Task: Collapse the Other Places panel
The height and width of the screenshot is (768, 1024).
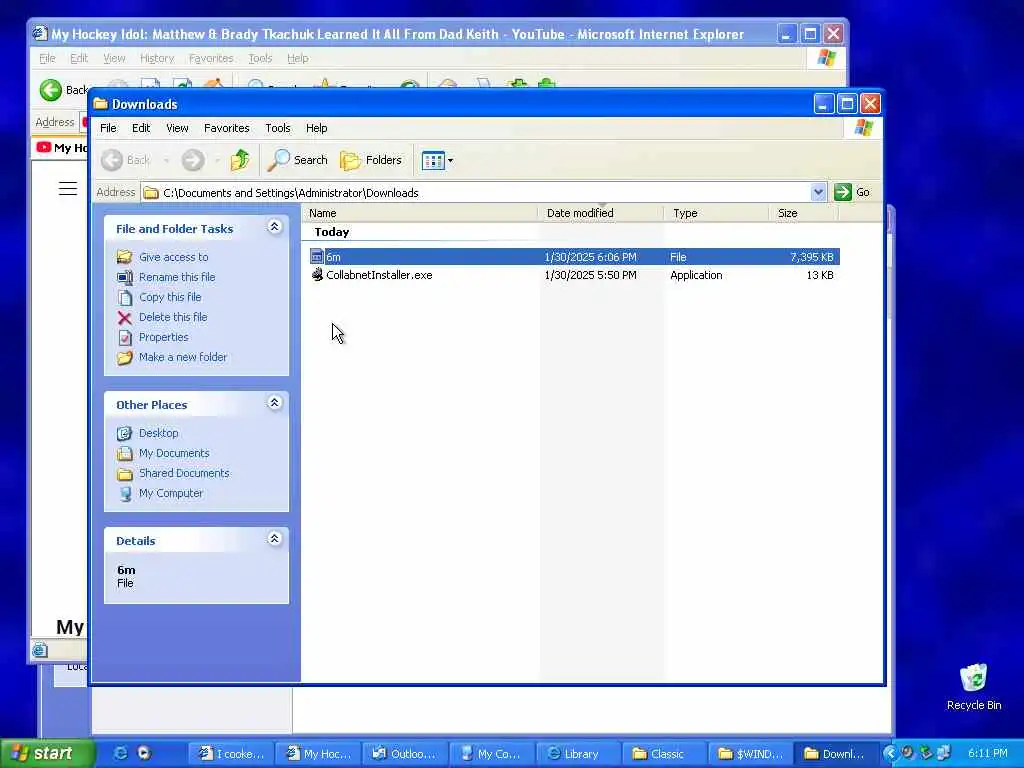Action: (x=275, y=402)
